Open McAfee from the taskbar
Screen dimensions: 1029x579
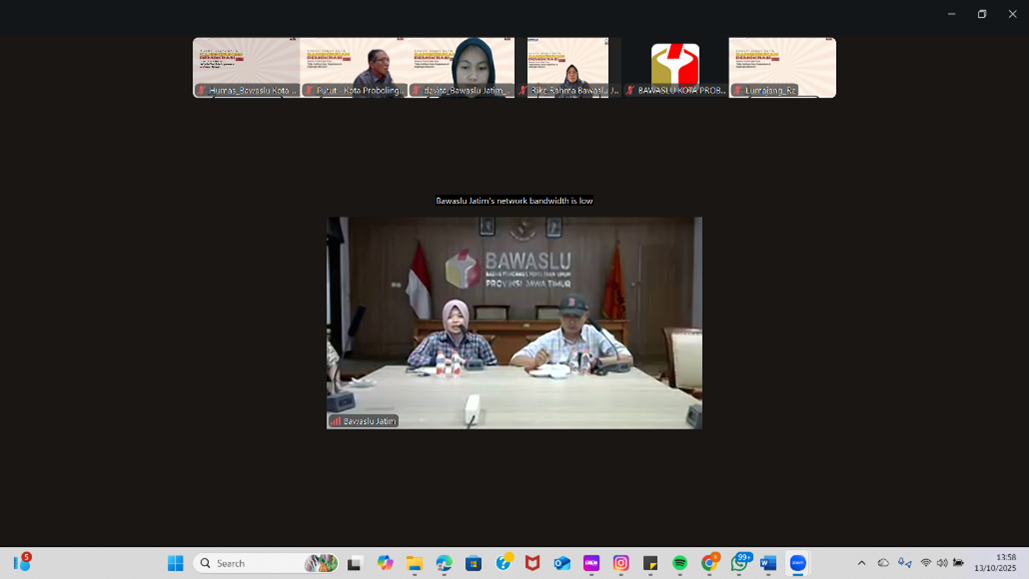(x=532, y=563)
